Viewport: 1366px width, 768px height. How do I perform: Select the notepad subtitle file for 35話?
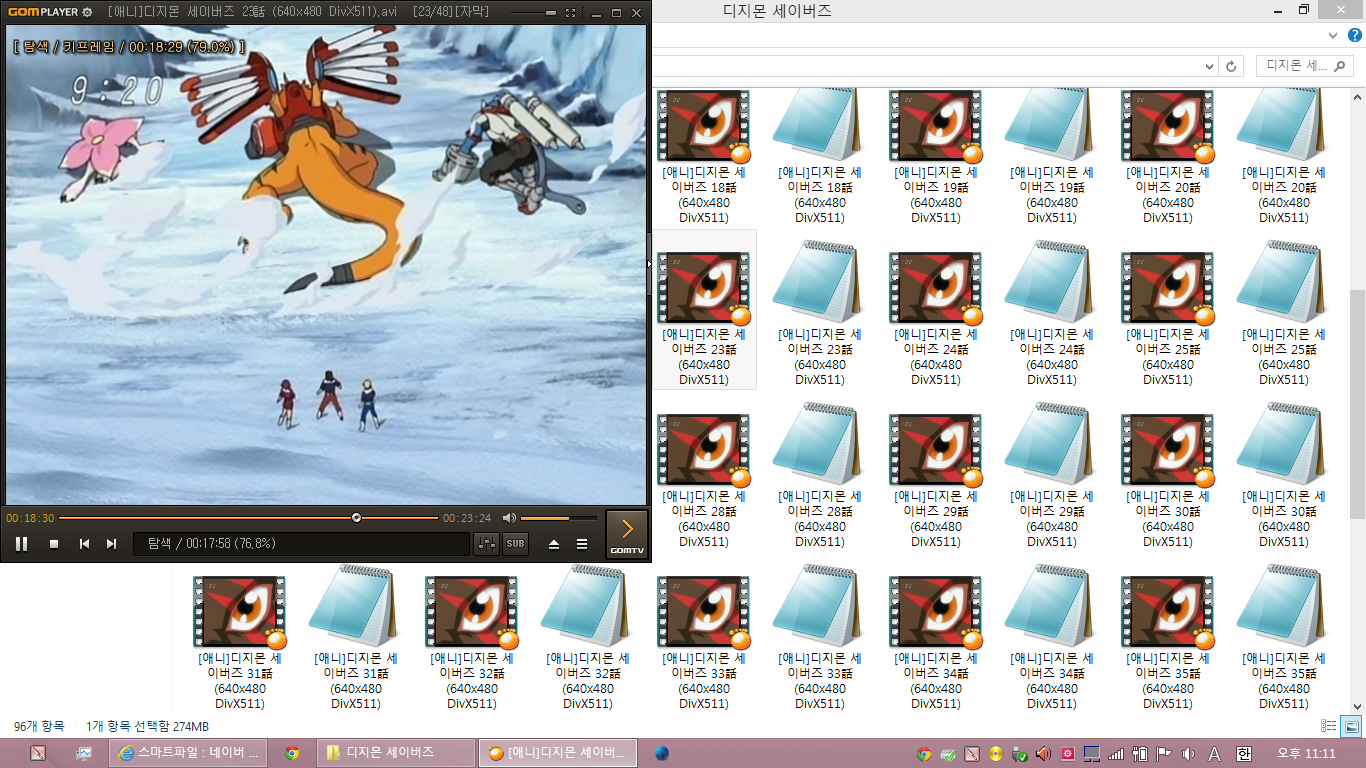[1284, 638]
